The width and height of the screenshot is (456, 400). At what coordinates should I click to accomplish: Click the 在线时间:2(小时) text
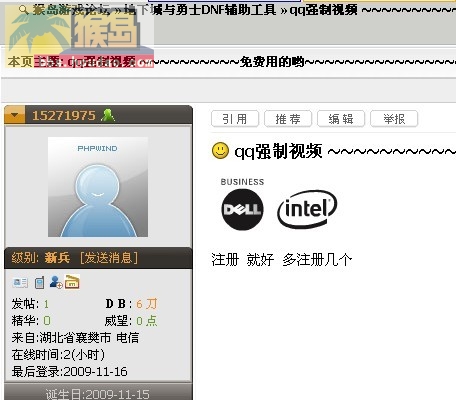click(58, 355)
